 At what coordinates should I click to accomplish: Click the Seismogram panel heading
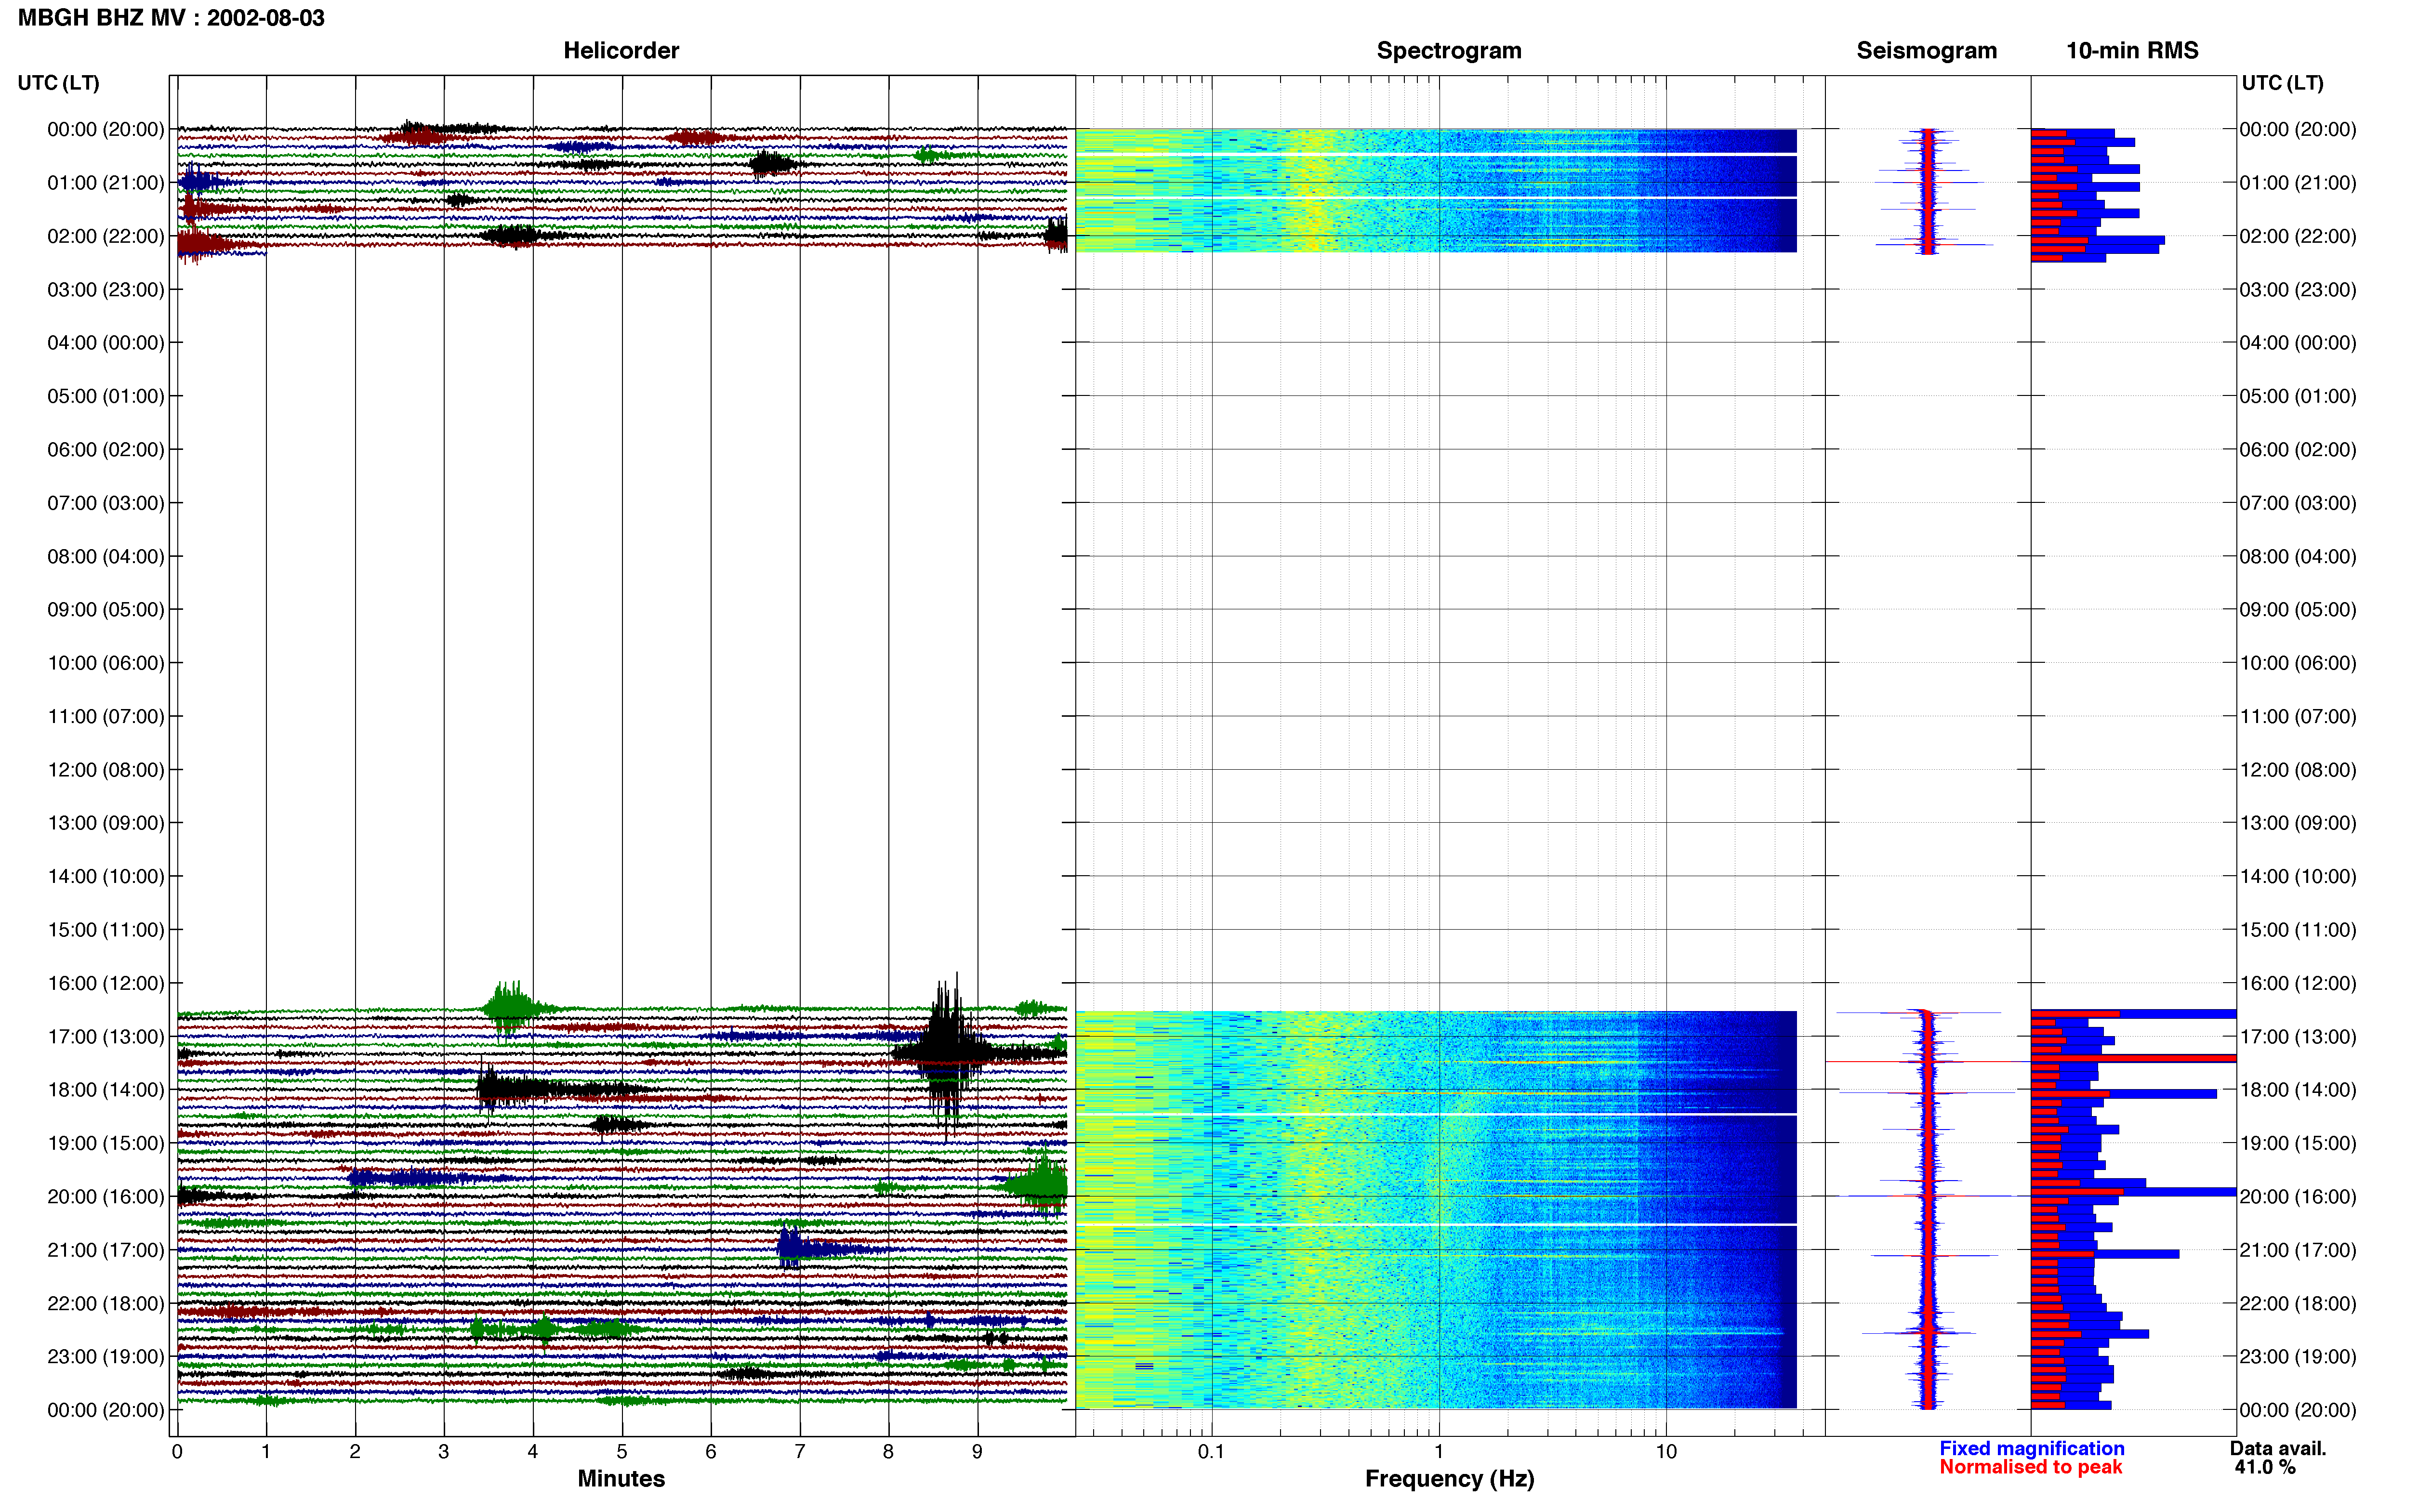point(1926,51)
